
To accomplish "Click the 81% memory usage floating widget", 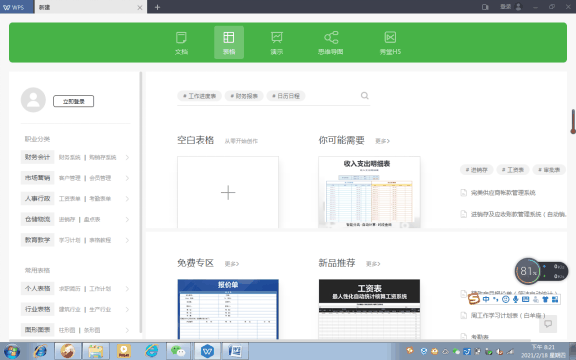I will click(528, 271).
